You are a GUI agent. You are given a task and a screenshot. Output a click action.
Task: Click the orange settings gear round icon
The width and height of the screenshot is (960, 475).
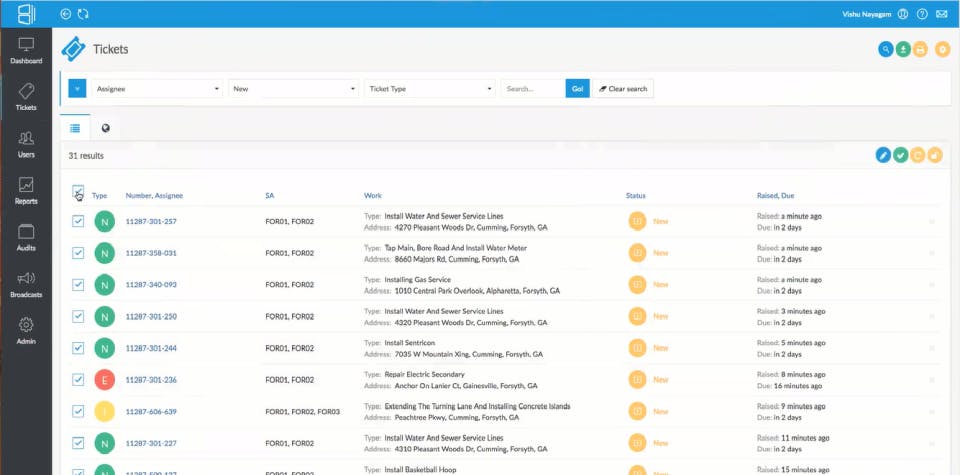tap(942, 49)
